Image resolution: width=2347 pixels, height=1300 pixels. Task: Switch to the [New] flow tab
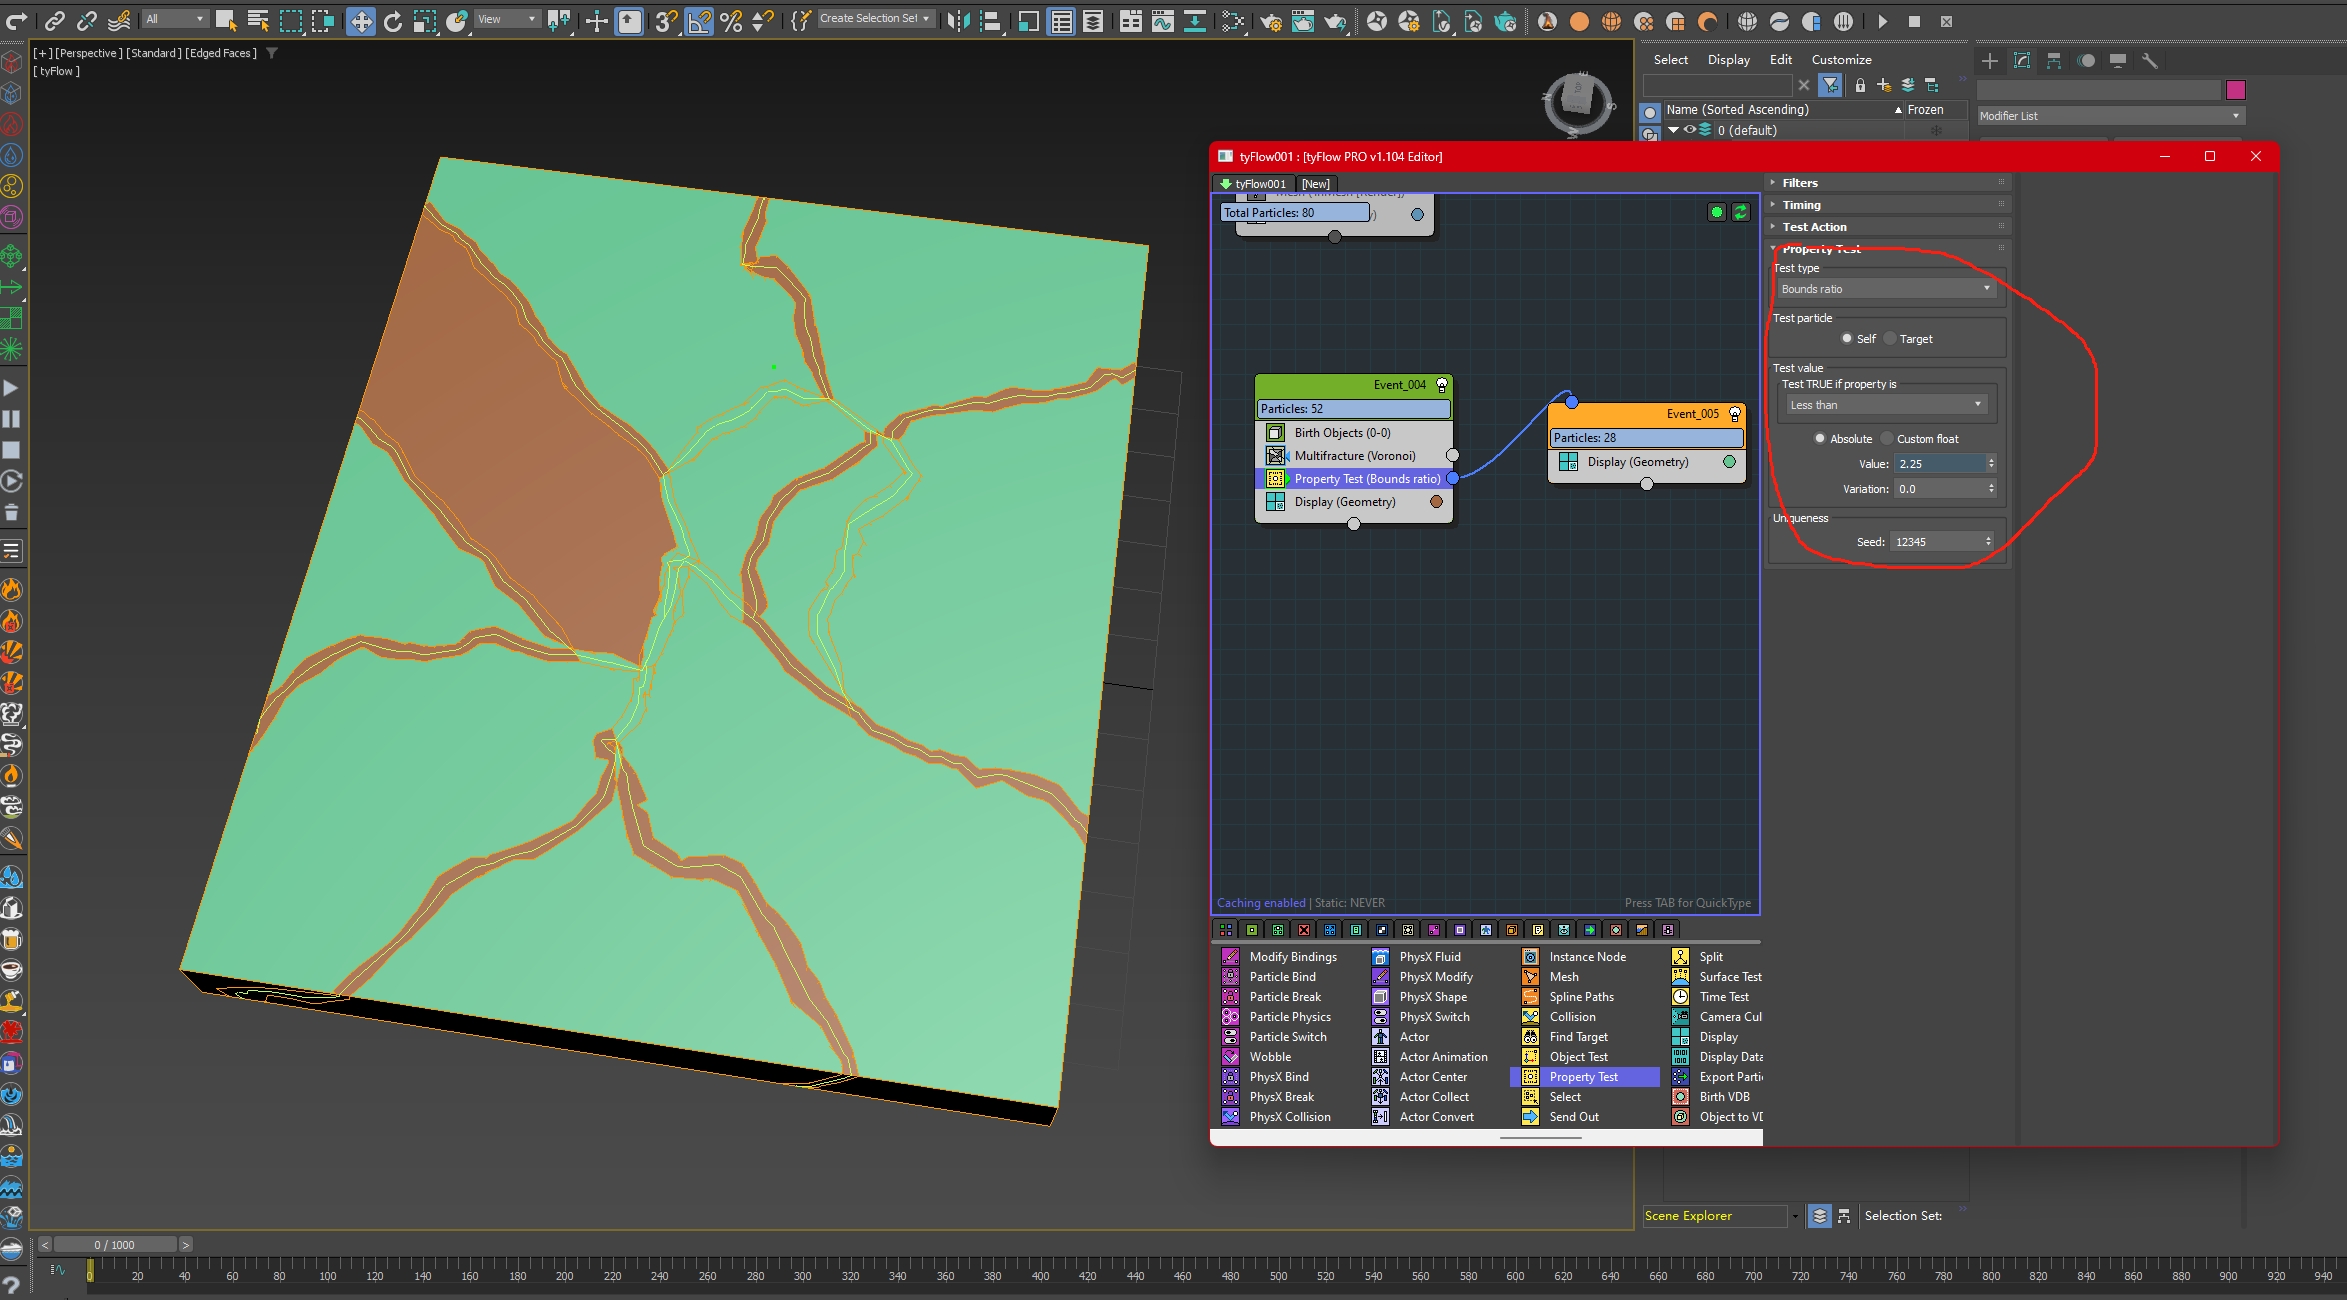click(x=1315, y=184)
